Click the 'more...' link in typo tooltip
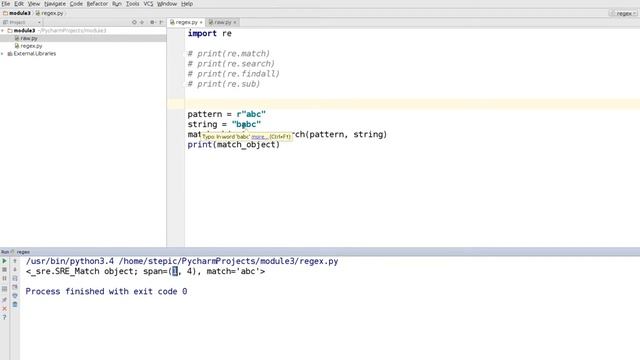 tap(260, 137)
